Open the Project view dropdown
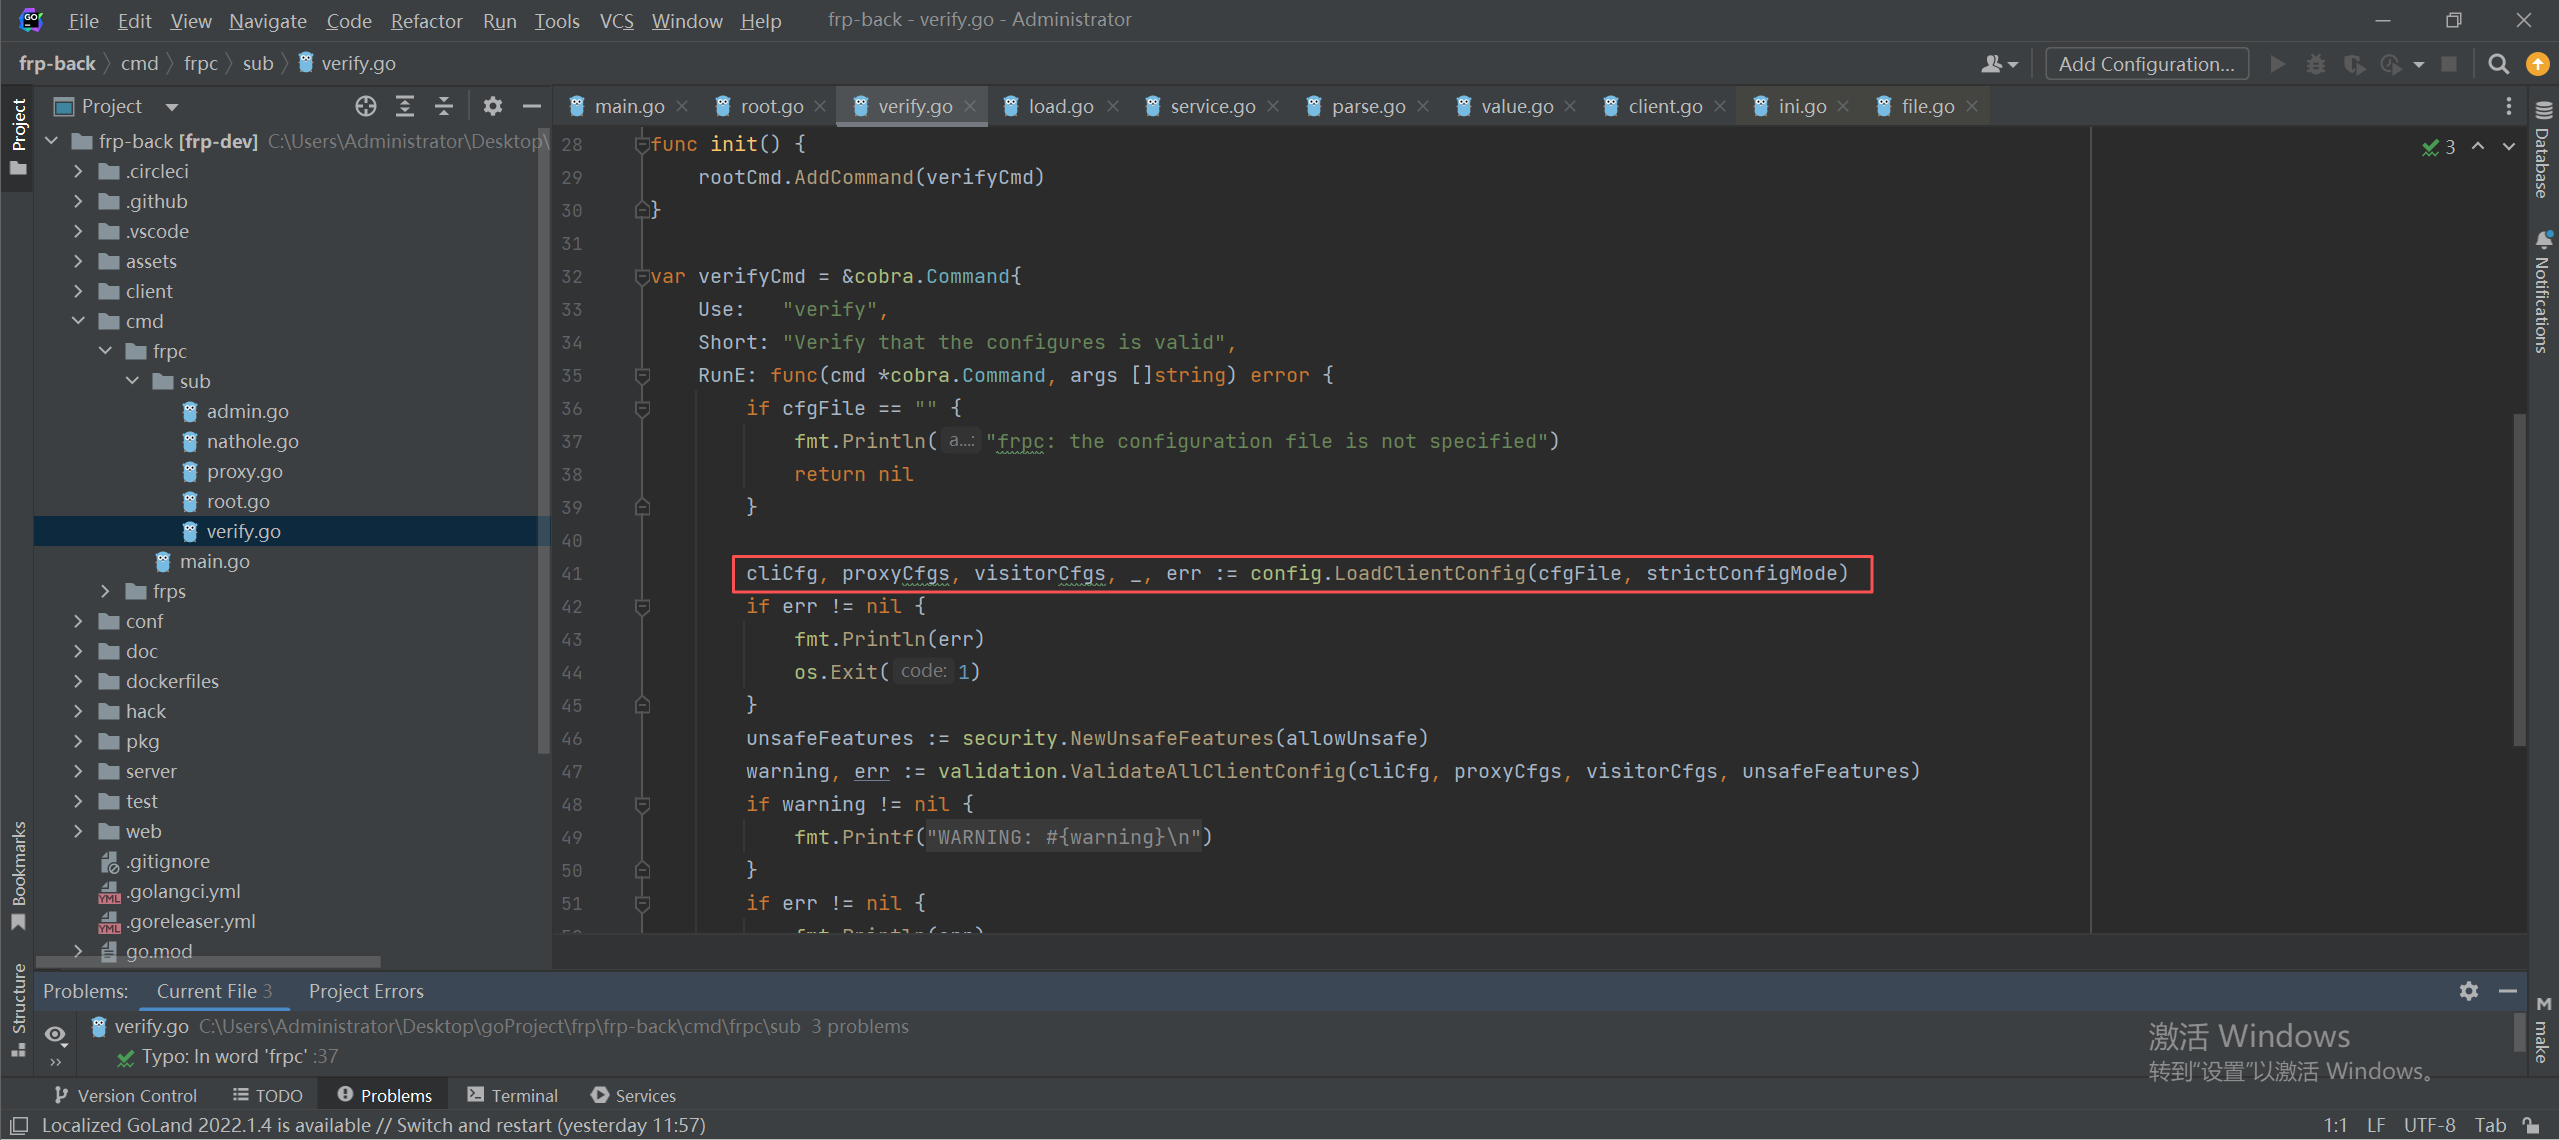 (171, 106)
